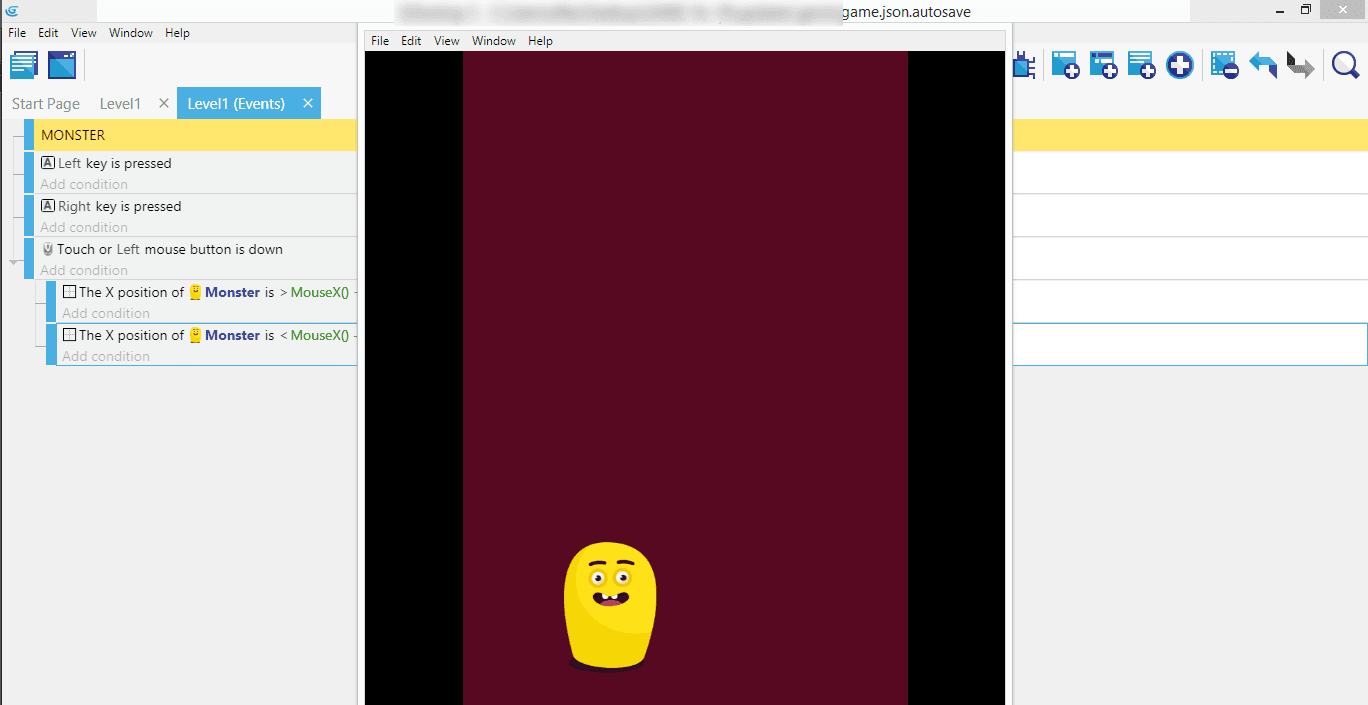Click the yellow Monster in the preview
This screenshot has height=705, width=1368.
[610, 605]
